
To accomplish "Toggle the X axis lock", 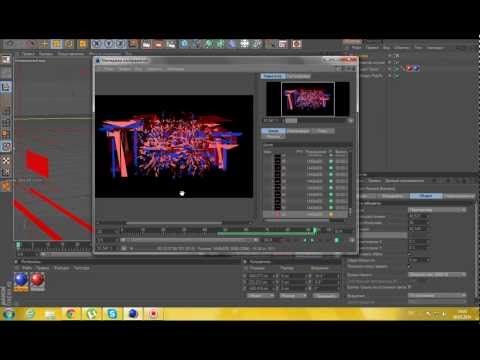I will 96,44.
